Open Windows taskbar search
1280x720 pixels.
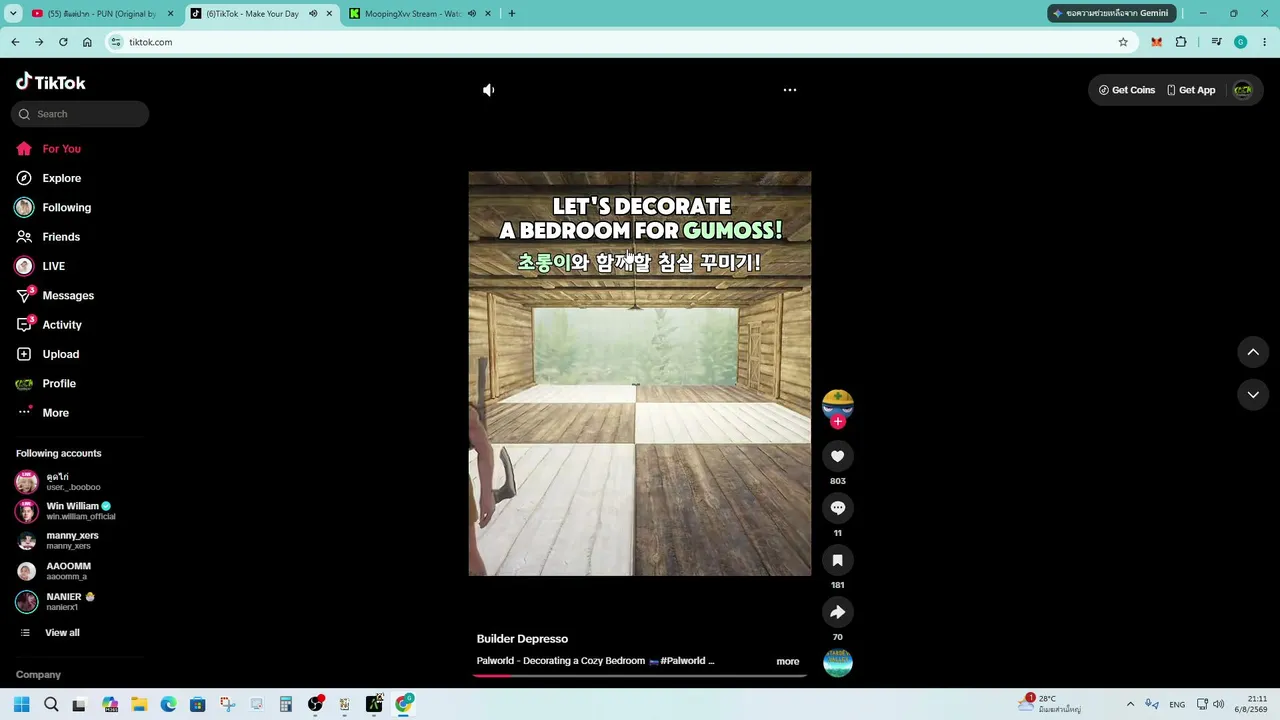click(51, 704)
